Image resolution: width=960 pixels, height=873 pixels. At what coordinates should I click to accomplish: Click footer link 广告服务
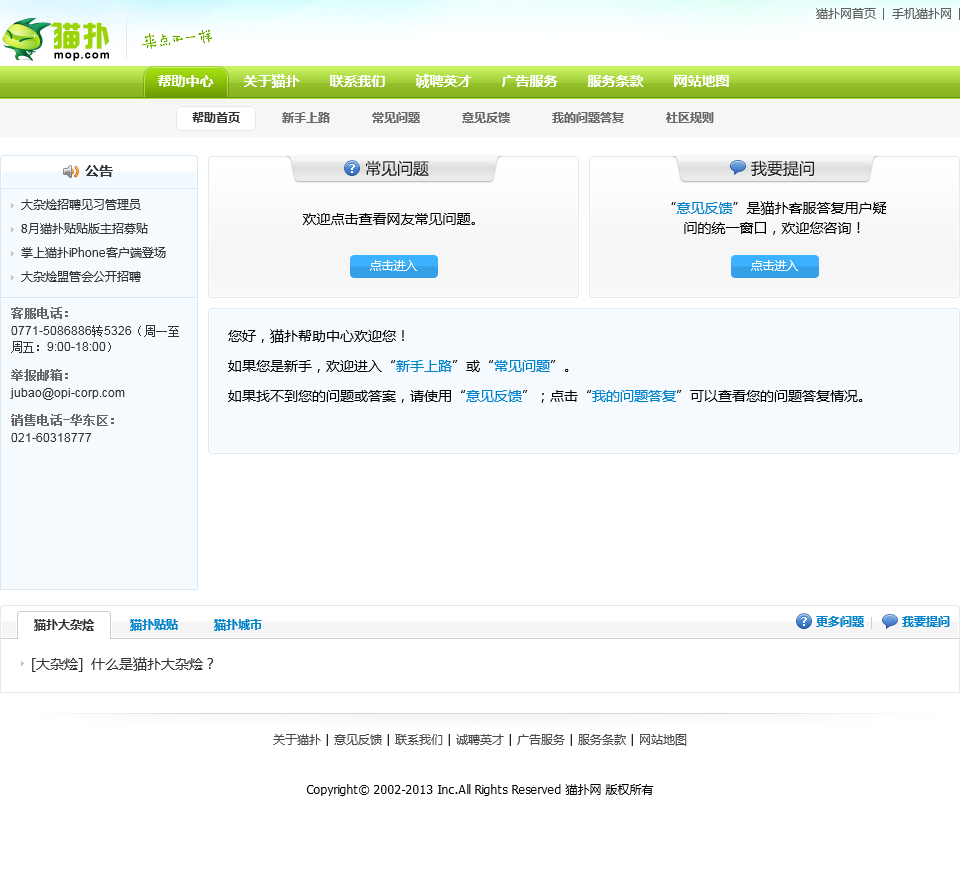click(x=541, y=740)
